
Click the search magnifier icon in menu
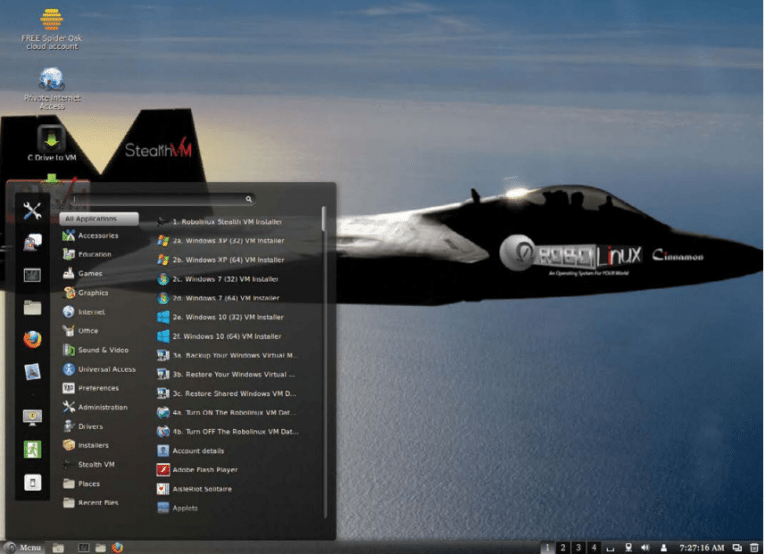click(248, 199)
